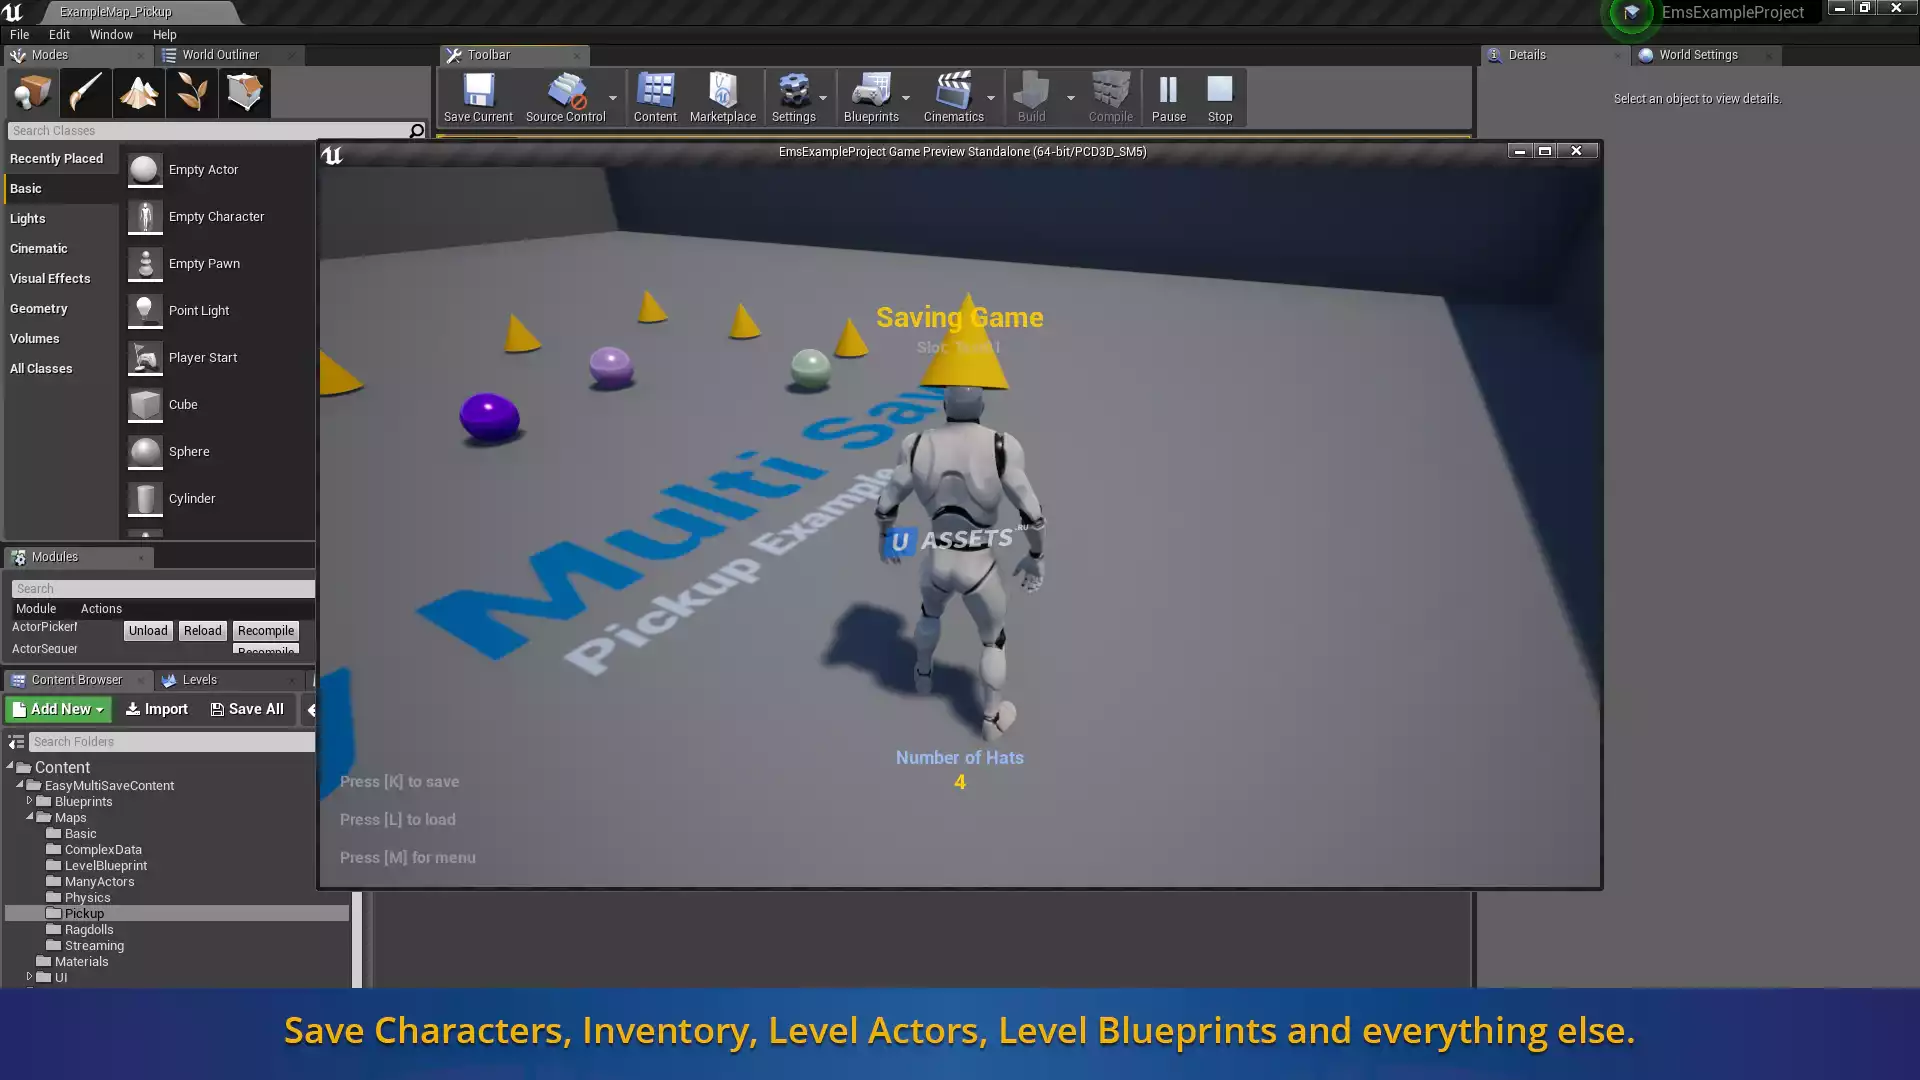This screenshot has width=1920, height=1080.
Task: Open the Window menu
Action: [110, 34]
